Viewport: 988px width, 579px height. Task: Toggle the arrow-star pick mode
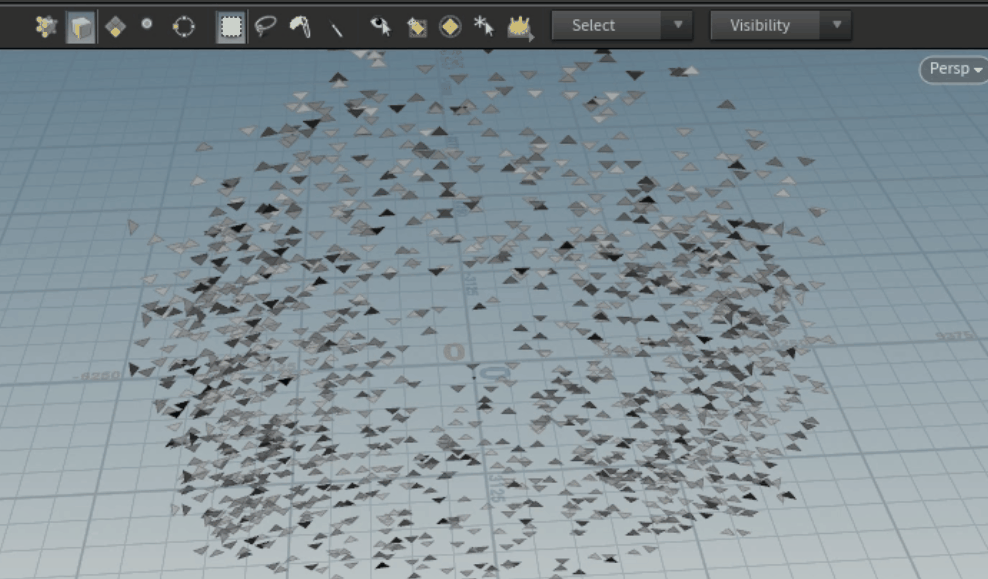[483, 25]
